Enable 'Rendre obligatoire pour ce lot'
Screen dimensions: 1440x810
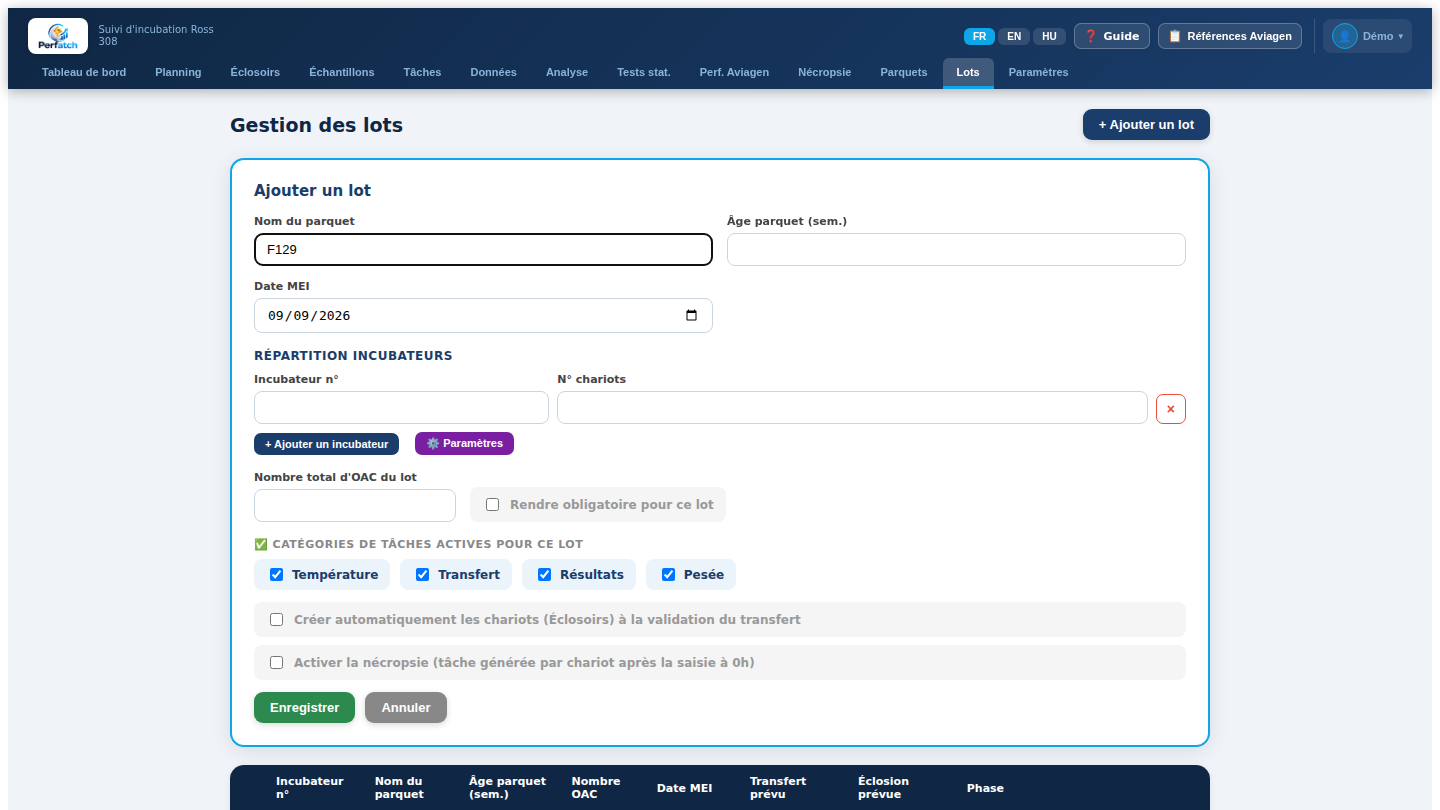pos(493,505)
